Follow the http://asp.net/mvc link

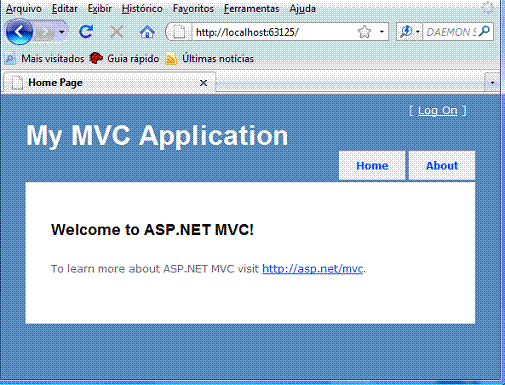pos(312,269)
